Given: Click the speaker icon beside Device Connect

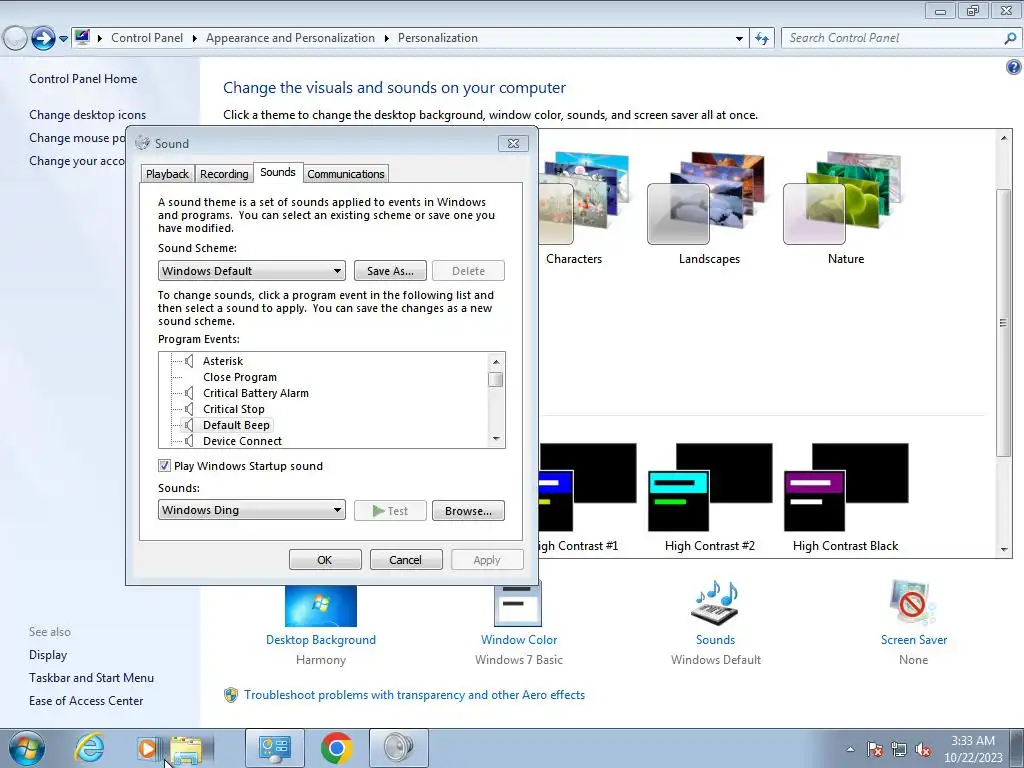Looking at the screenshot, I should [x=189, y=441].
